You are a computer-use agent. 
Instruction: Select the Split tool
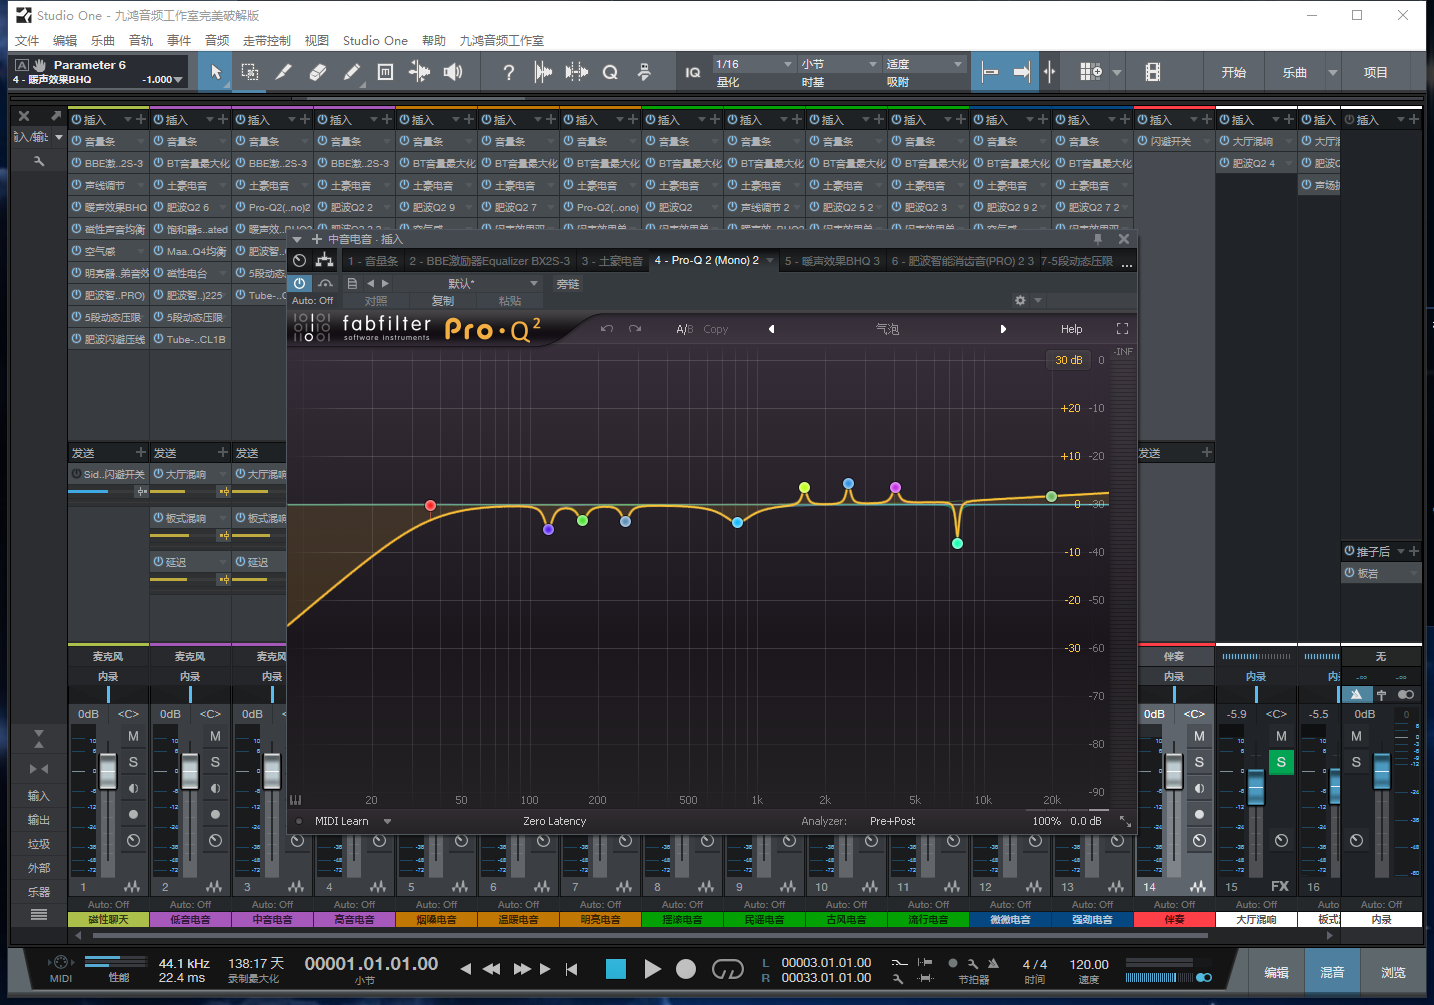pyautogui.click(x=283, y=71)
